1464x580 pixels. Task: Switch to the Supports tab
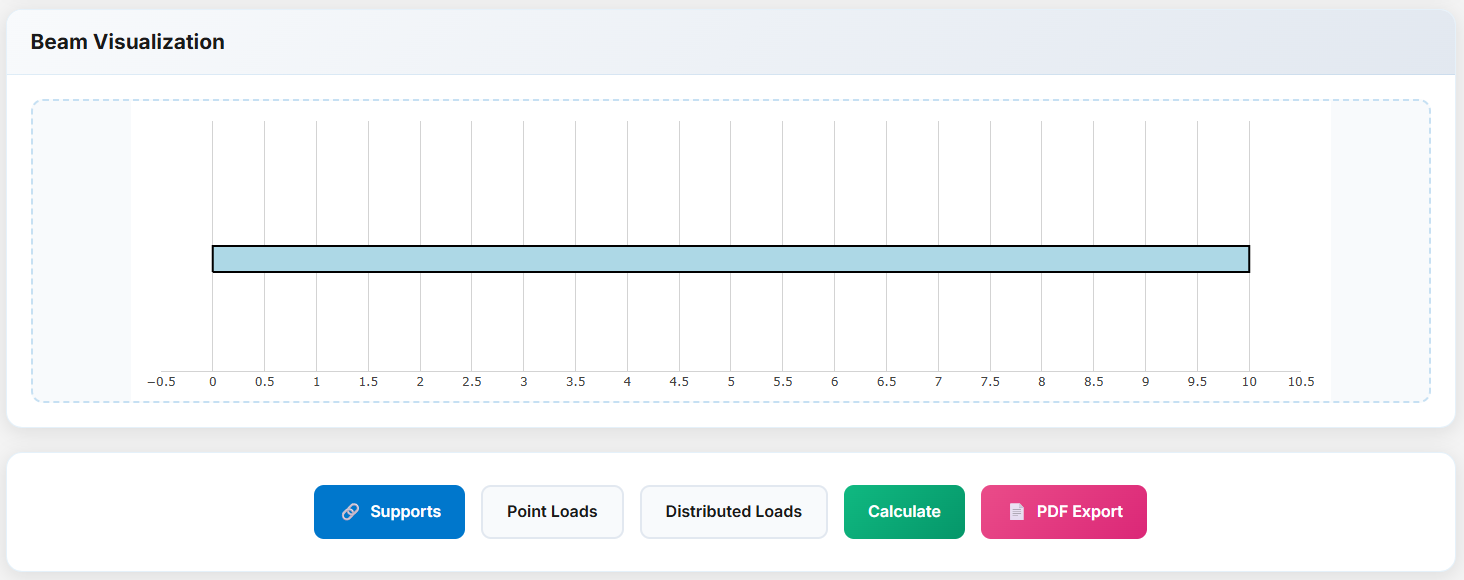(x=389, y=512)
